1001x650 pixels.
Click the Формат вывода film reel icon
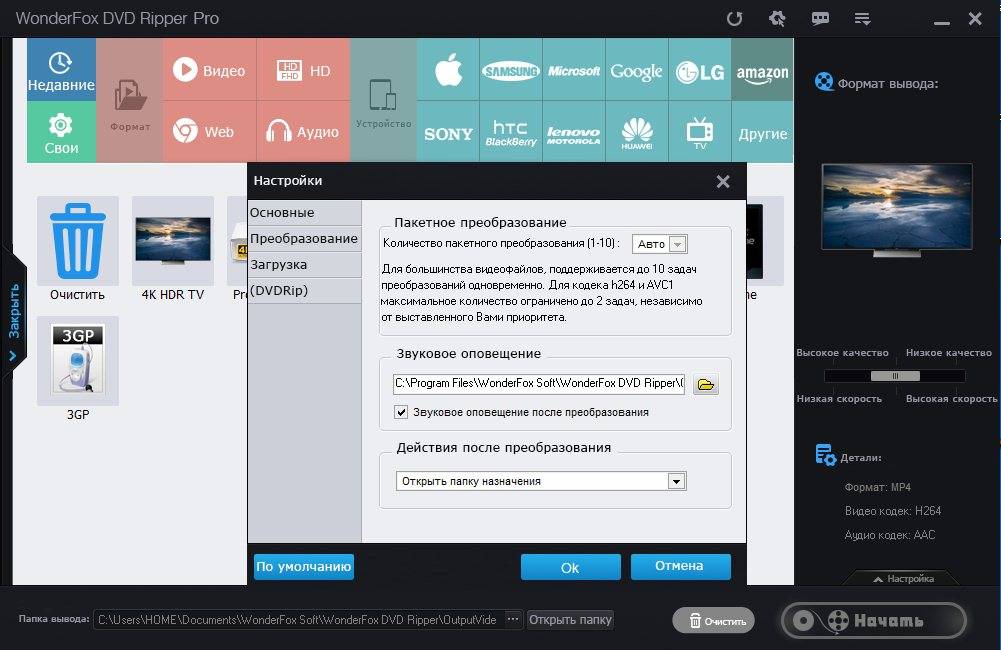point(824,82)
